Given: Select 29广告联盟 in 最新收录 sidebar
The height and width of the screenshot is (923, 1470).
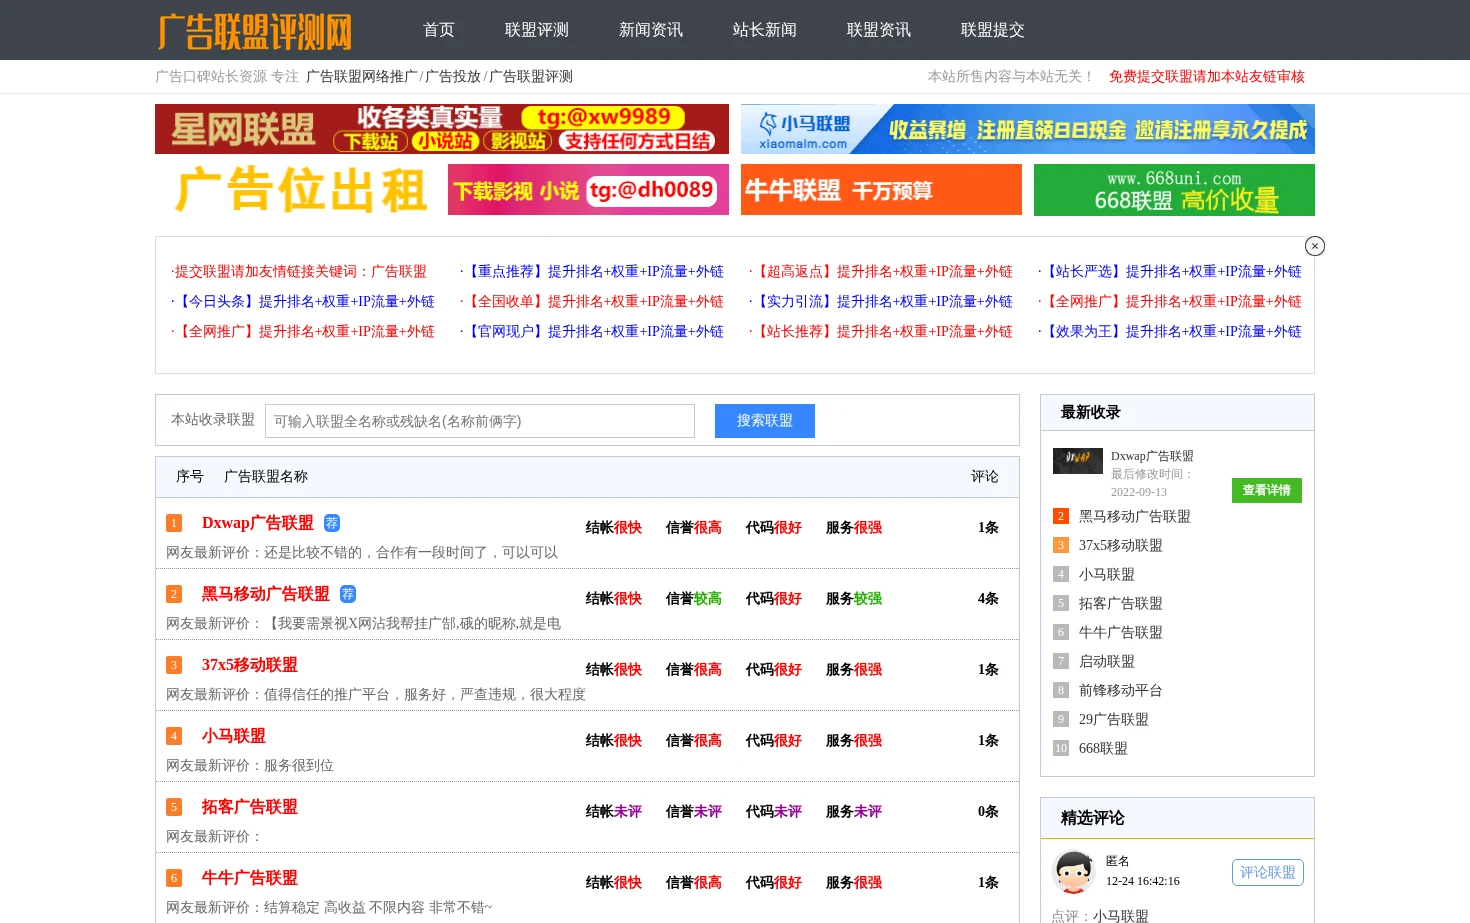Looking at the screenshot, I should click(x=1114, y=720).
